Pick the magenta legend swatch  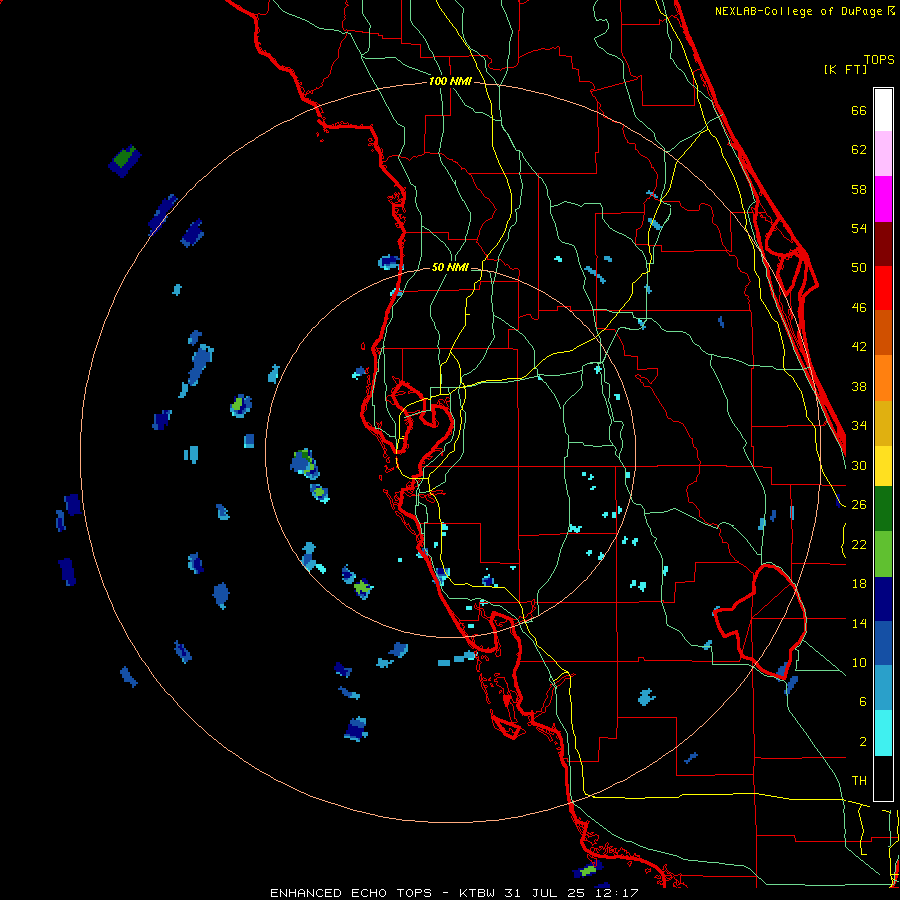click(883, 199)
